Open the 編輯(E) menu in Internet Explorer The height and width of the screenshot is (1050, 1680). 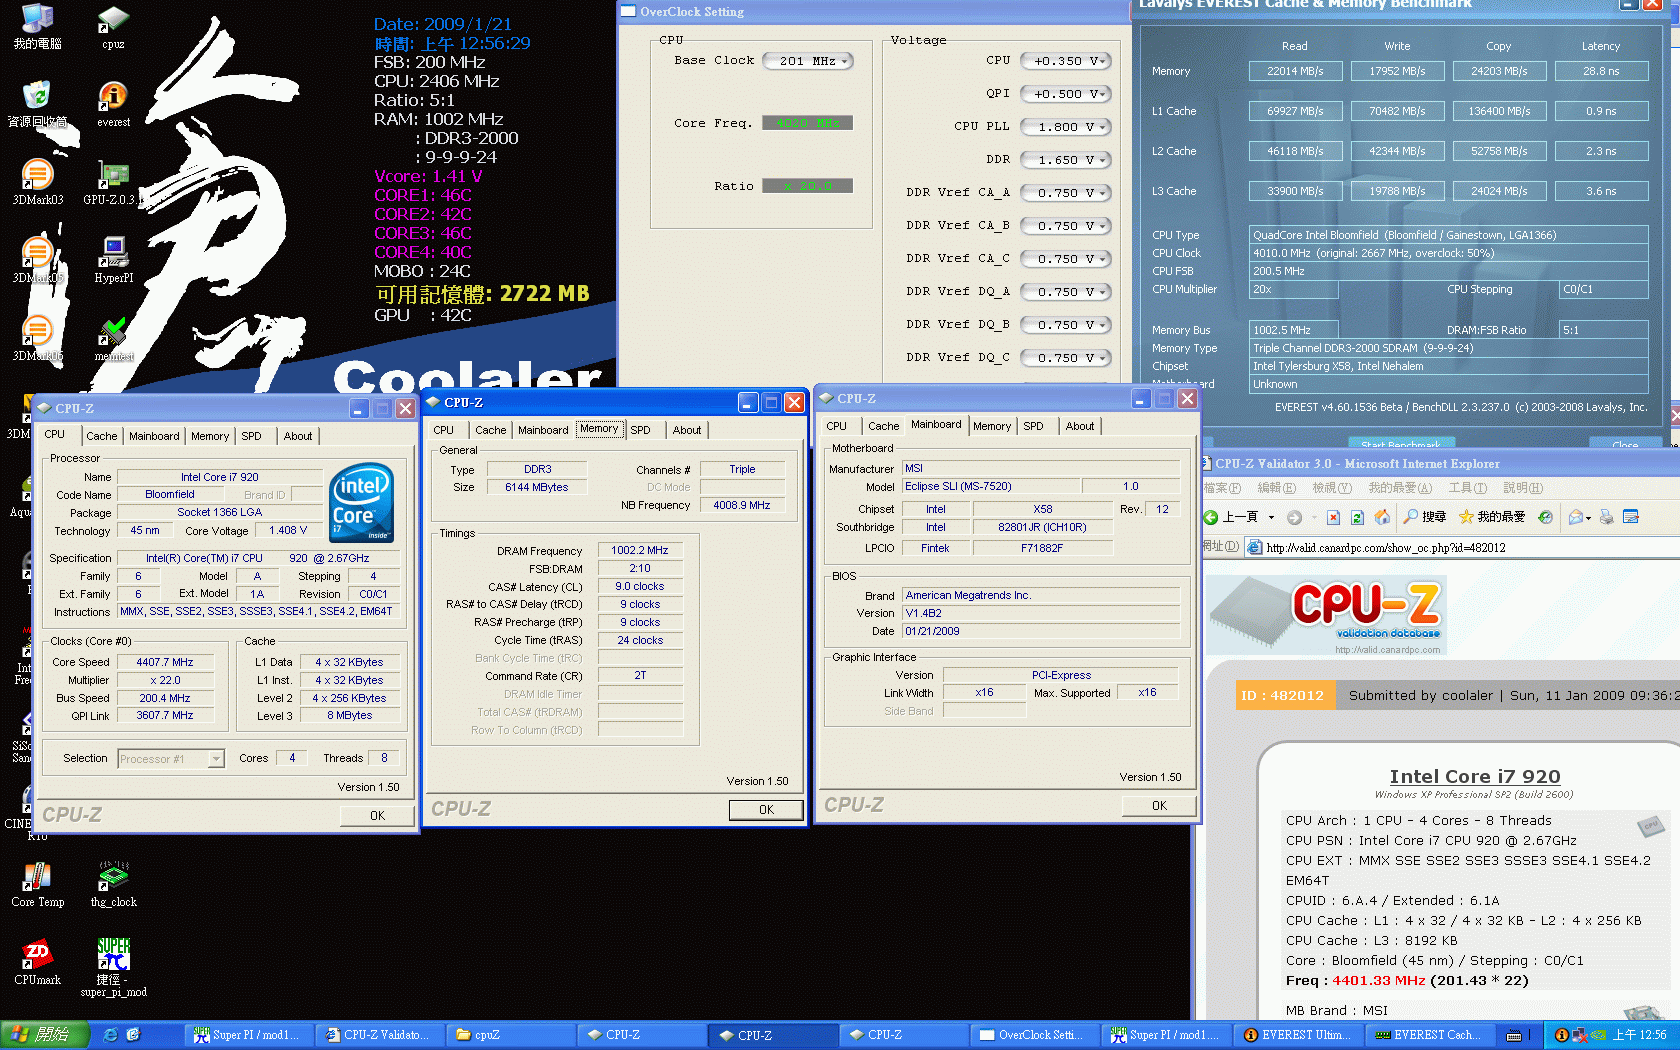click(1276, 488)
